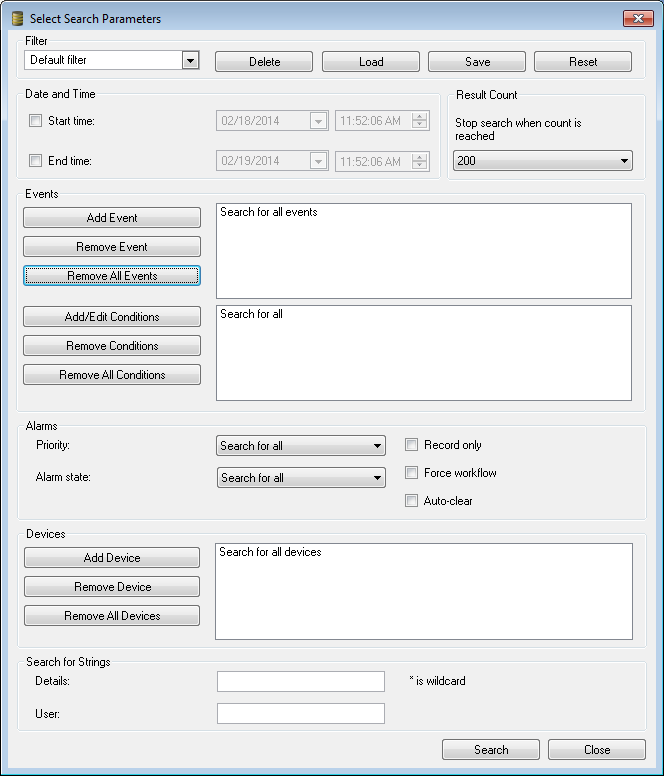The image size is (664, 776).
Task: Toggle the Force workflow checkbox
Action: pos(411,473)
